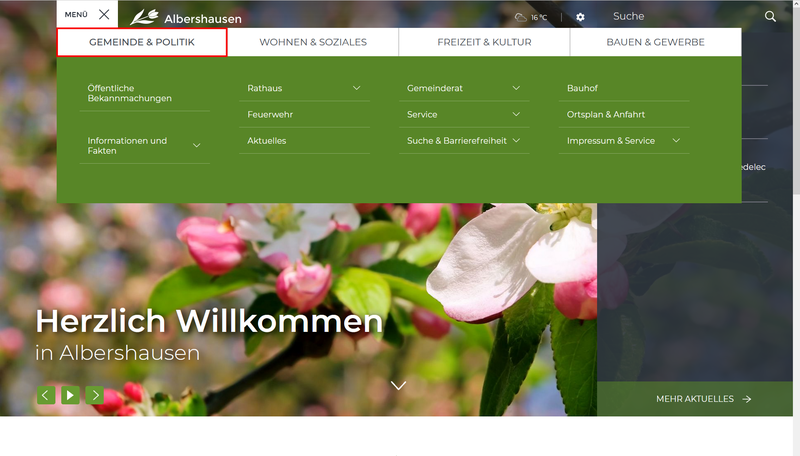Viewport: 800px width, 456px height.
Task: Switch to Bauen & Gewerbe tab
Action: [x=655, y=43]
